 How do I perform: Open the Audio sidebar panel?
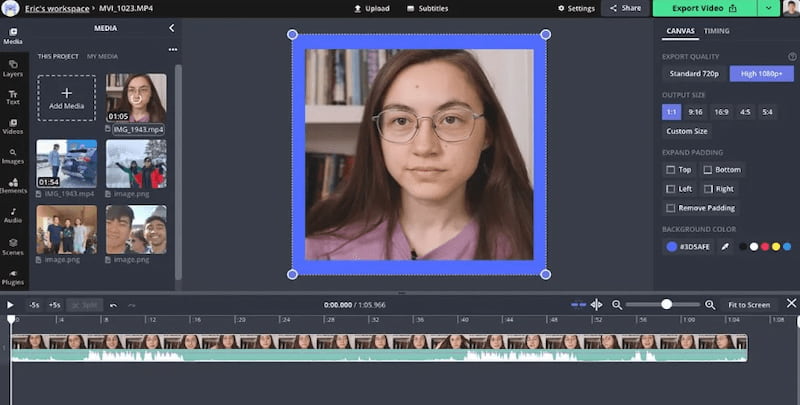click(13, 216)
